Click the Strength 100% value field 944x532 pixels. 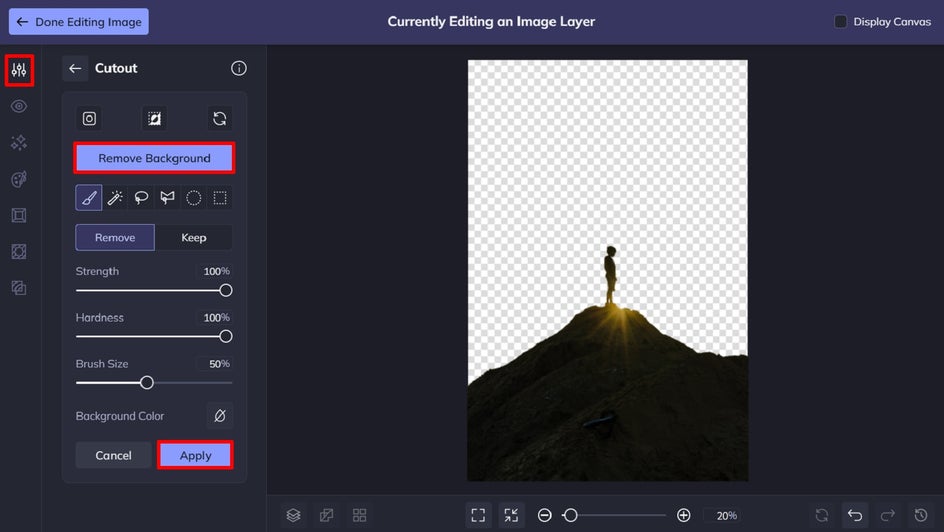216,271
